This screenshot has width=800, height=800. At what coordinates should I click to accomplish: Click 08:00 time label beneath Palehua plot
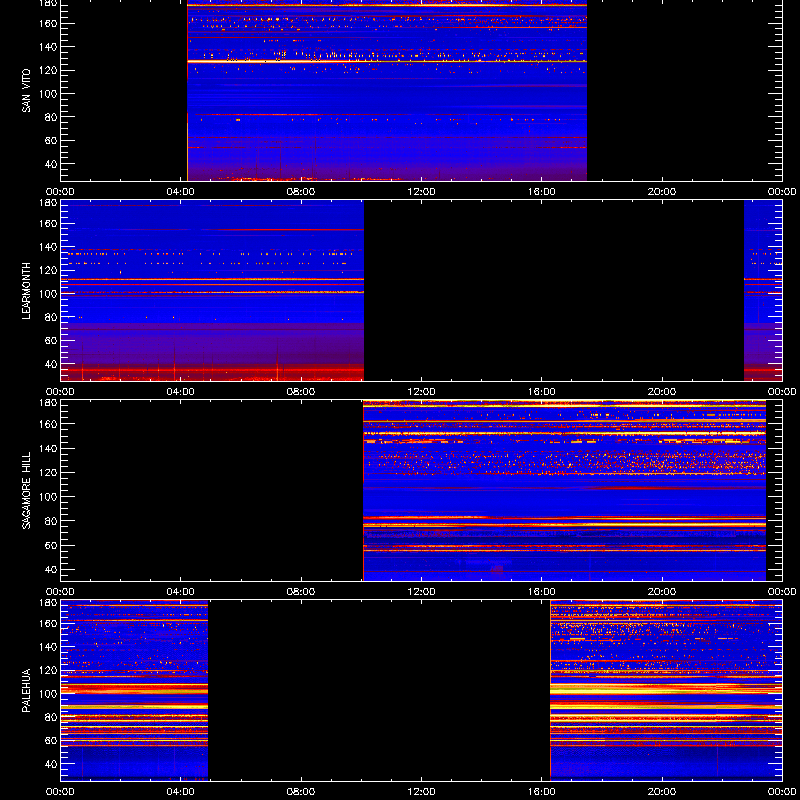(301, 792)
